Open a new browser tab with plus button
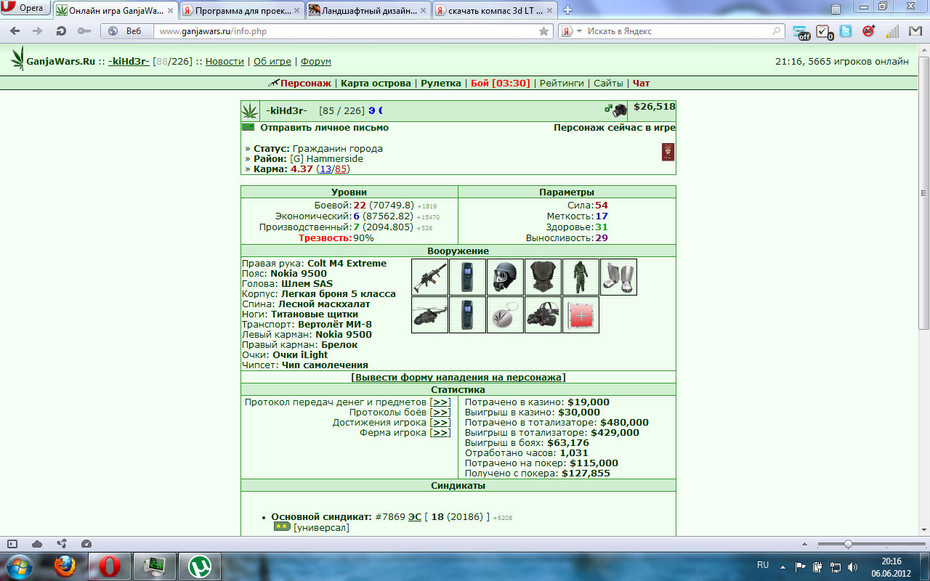This screenshot has width=930, height=581. 568,10
